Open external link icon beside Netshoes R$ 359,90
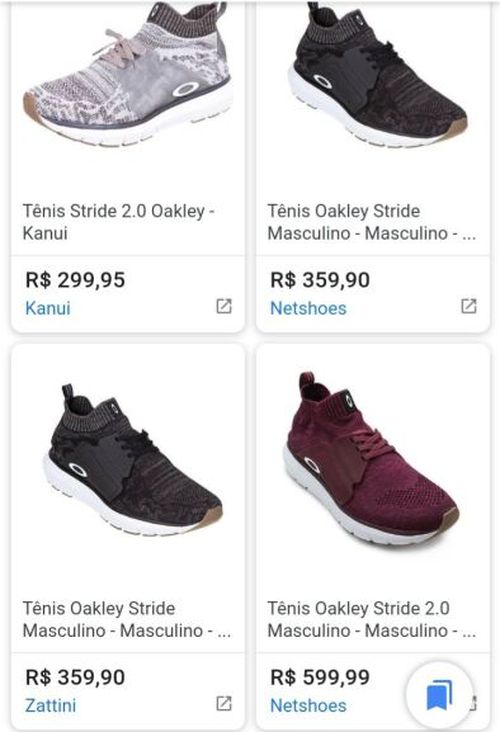The image size is (500, 732). pos(468,306)
